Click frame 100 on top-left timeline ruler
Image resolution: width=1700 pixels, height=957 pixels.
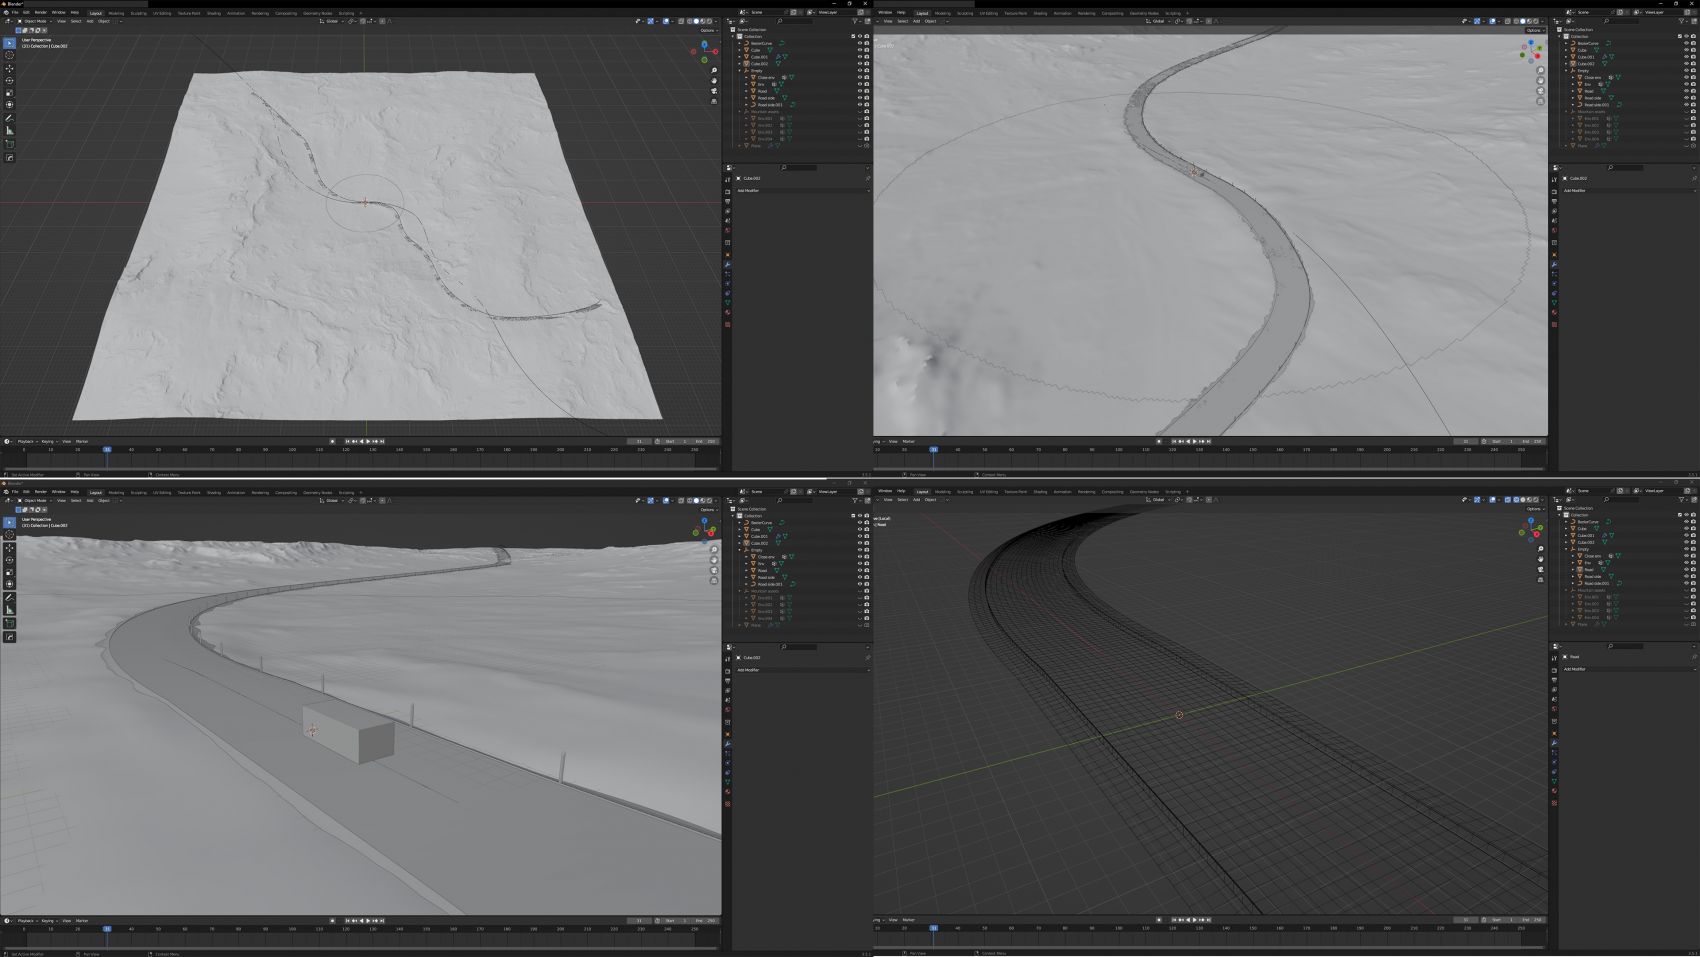pos(292,449)
